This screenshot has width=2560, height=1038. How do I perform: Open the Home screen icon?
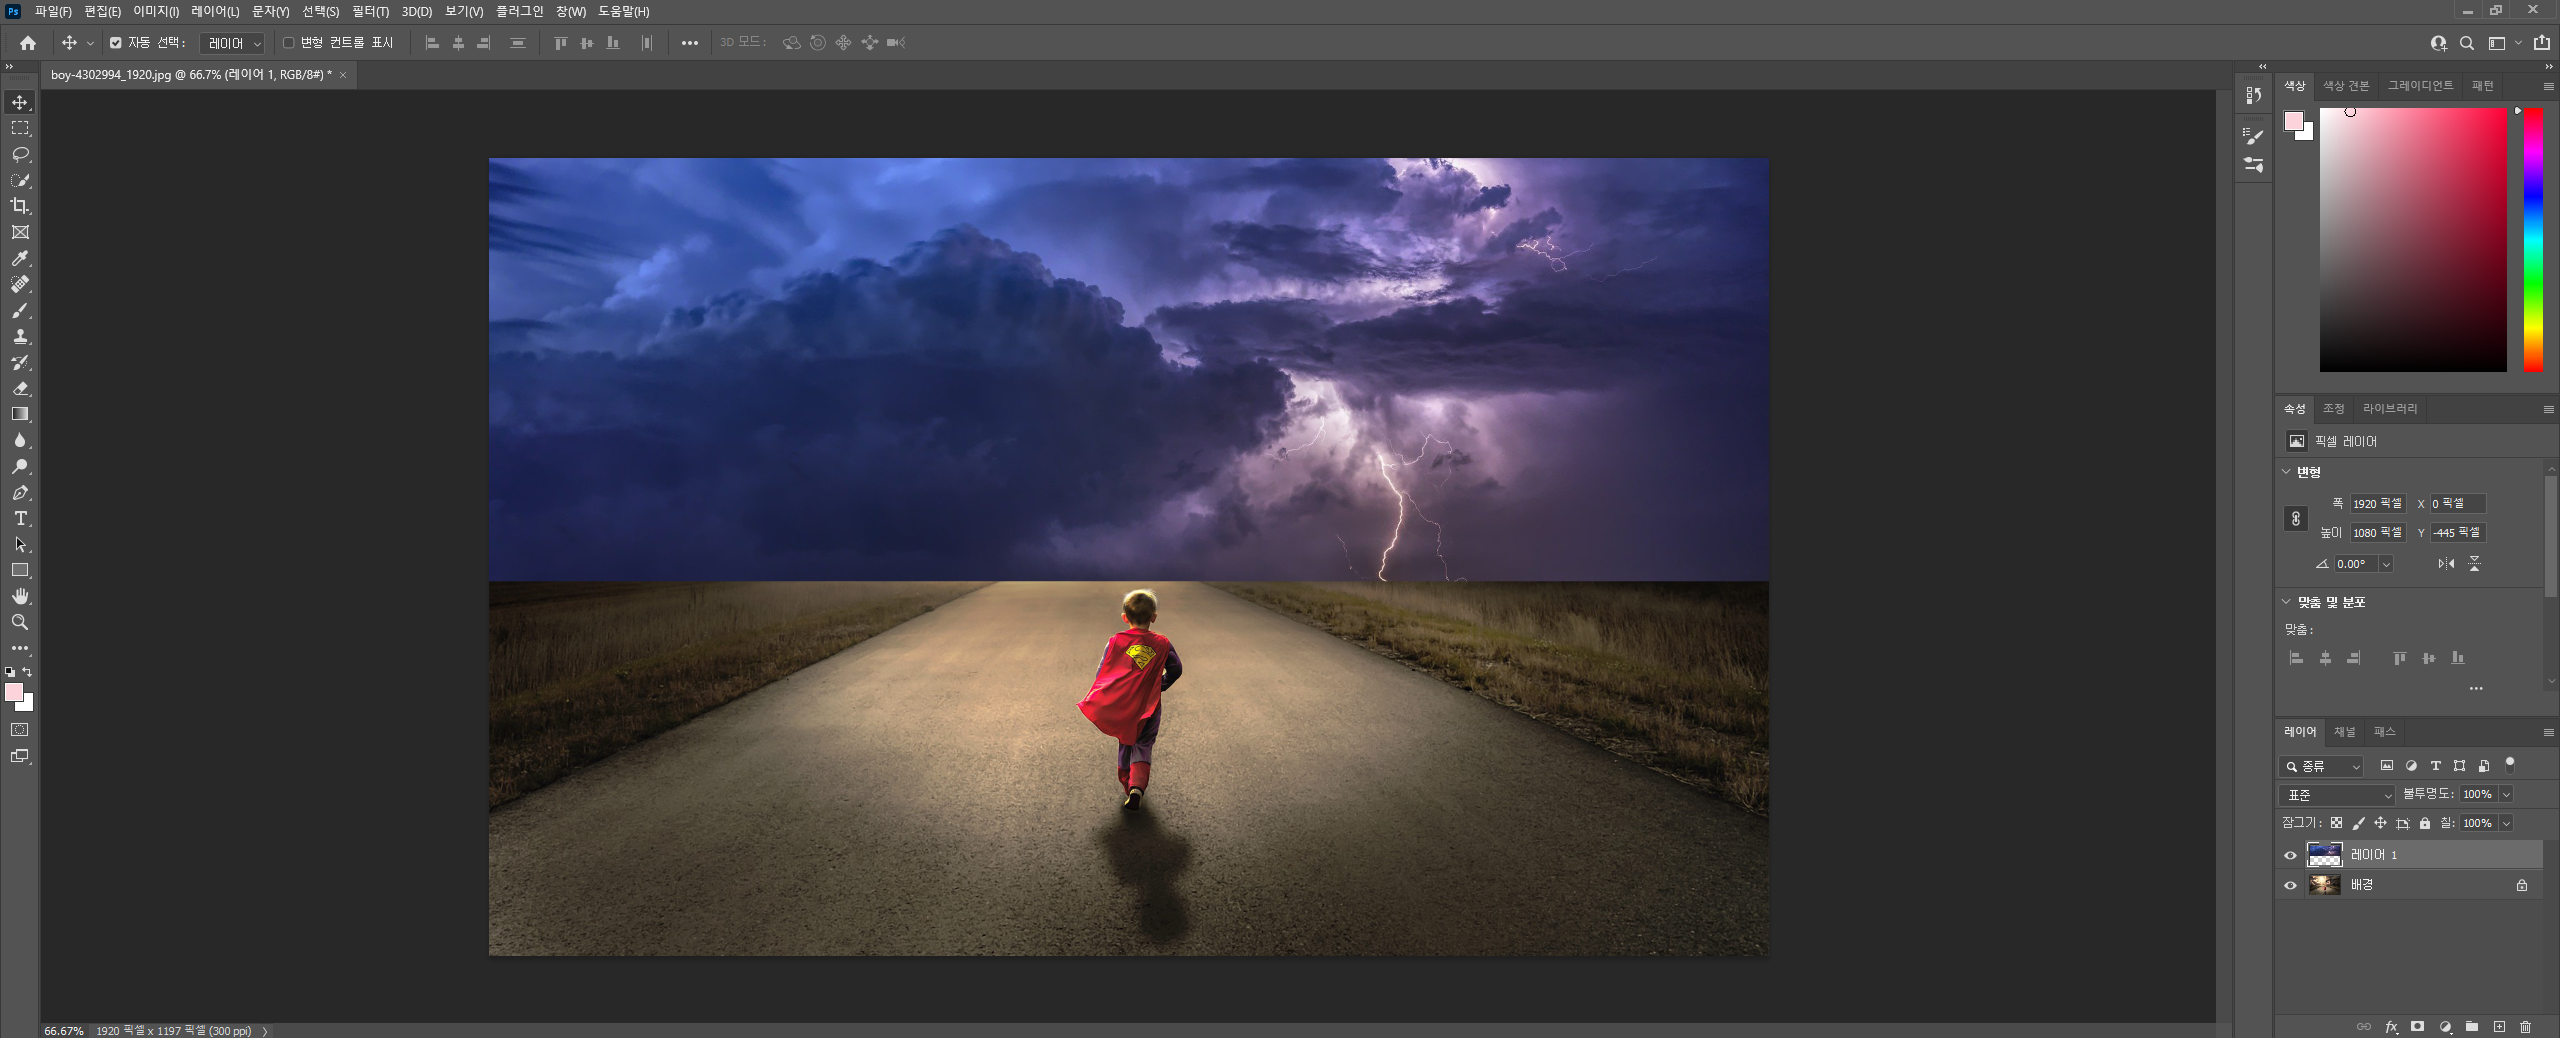[x=28, y=43]
